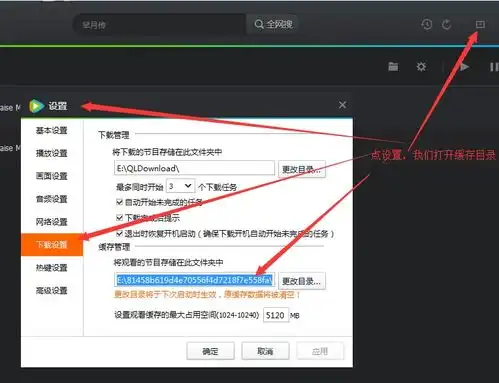Image resolution: width=499 pixels, height=383 pixels.
Task: Click the gear settings icon in download toolbar
Action: [421, 67]
